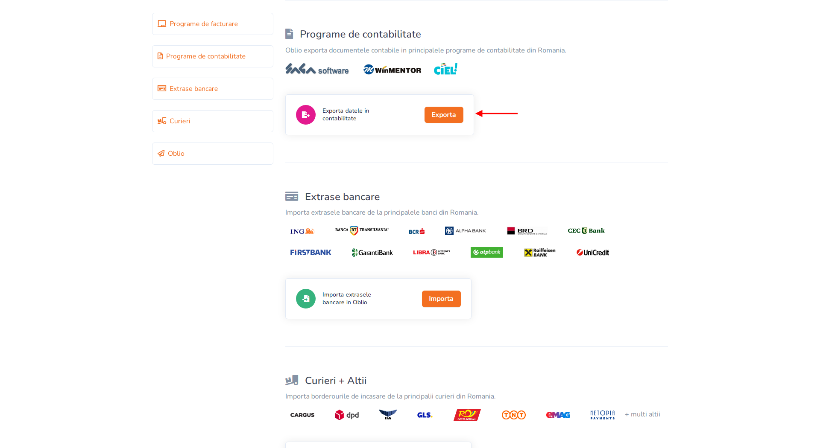
Task: Click the WinMENTOR logo
Action: point(392,70)
